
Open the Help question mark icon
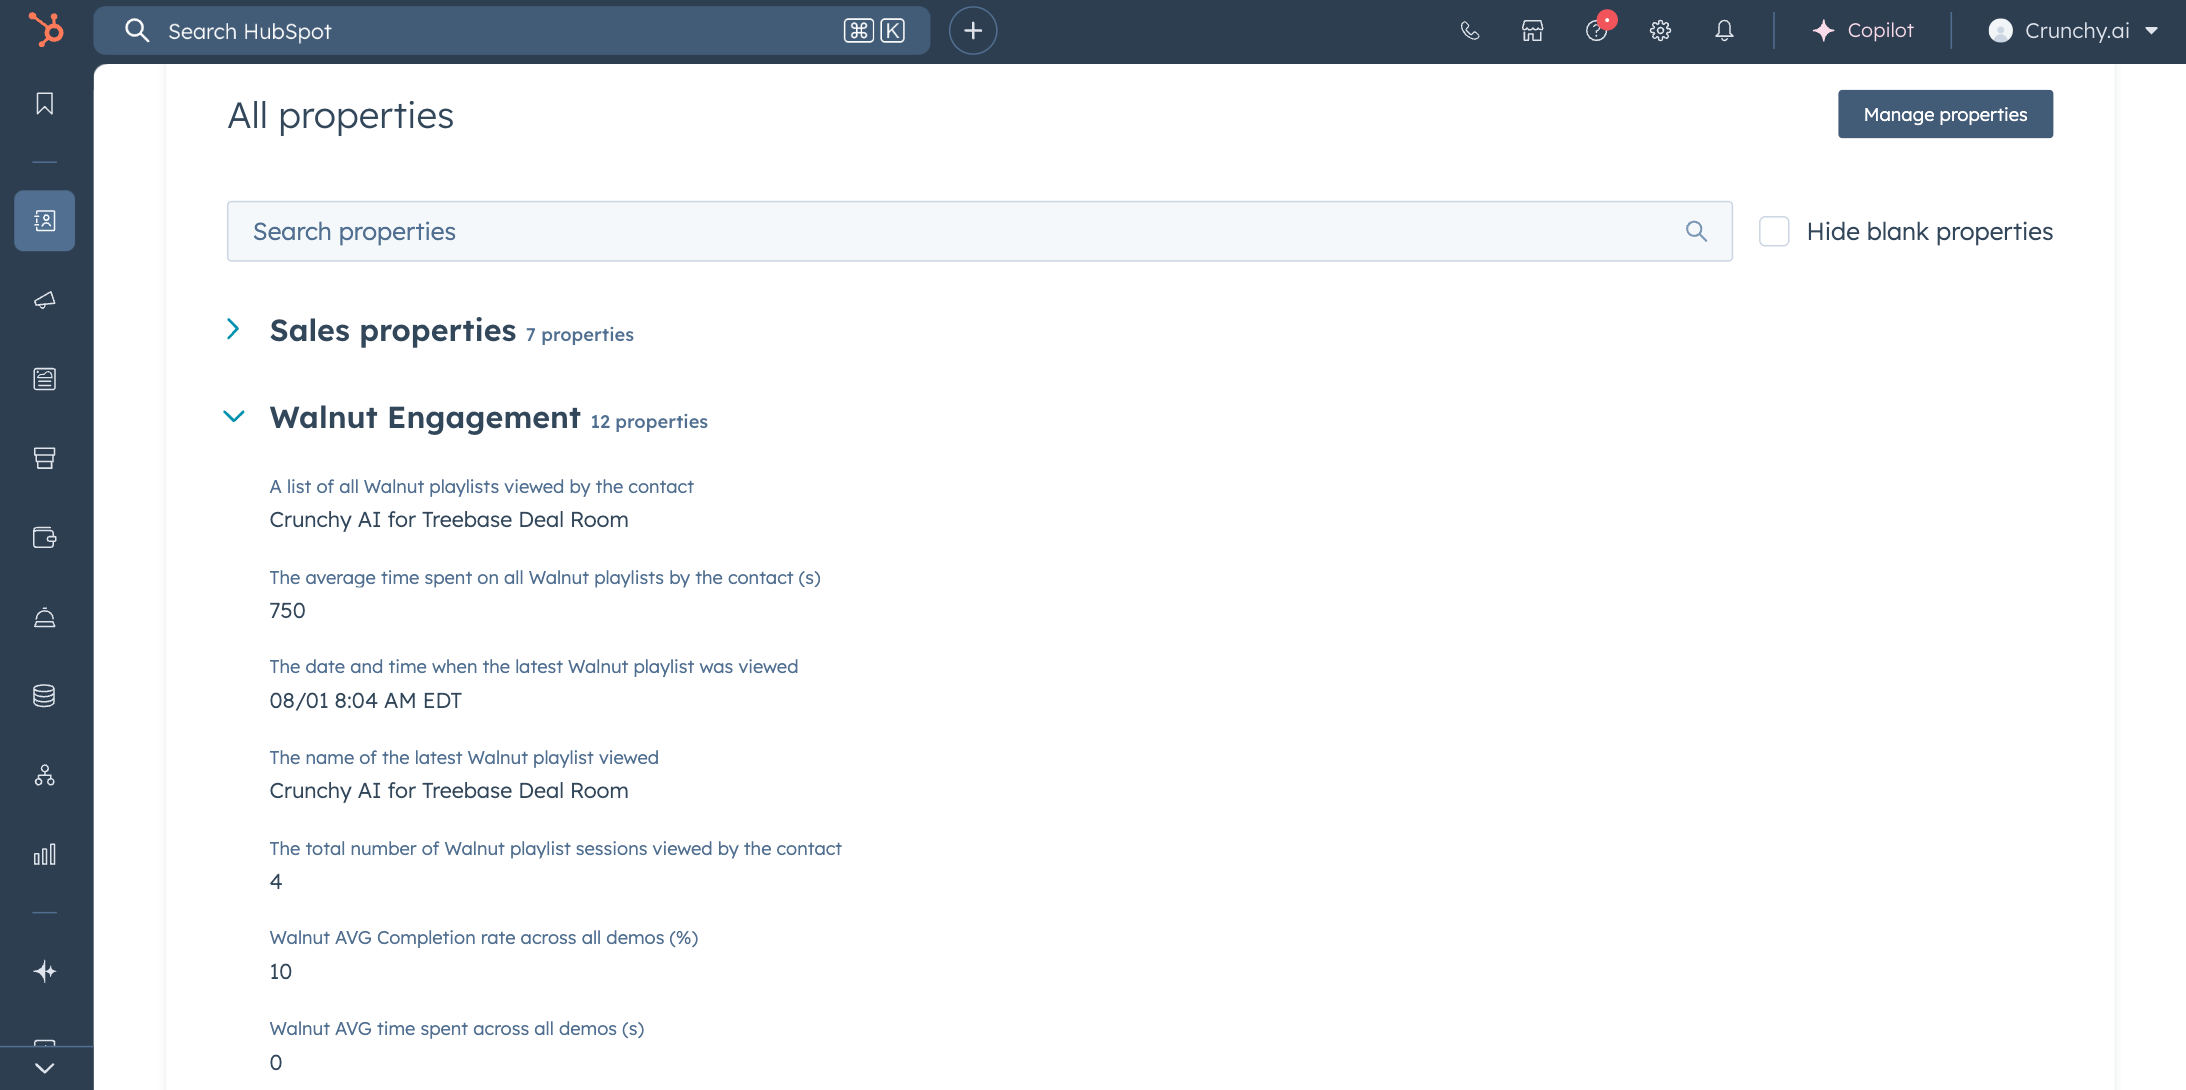click(1595, 30)
